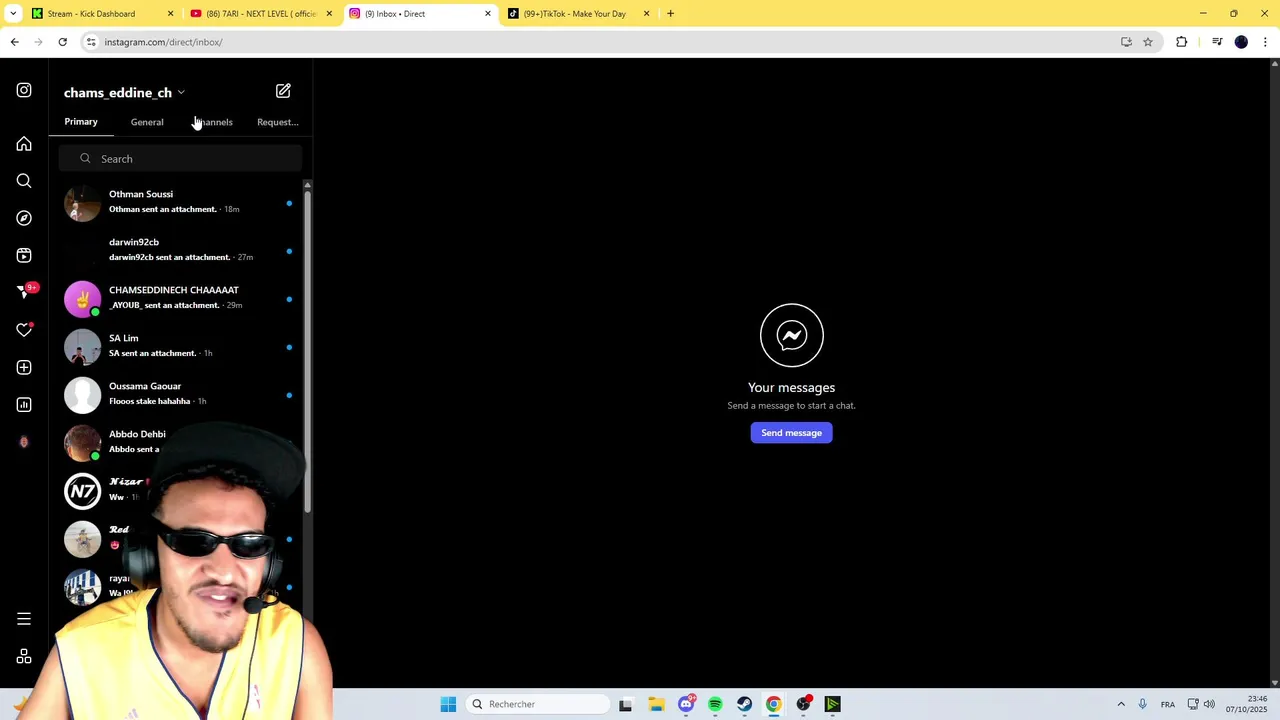Go back to the previous page
This screenshot has height=720, width=1280.
(14, 42)
